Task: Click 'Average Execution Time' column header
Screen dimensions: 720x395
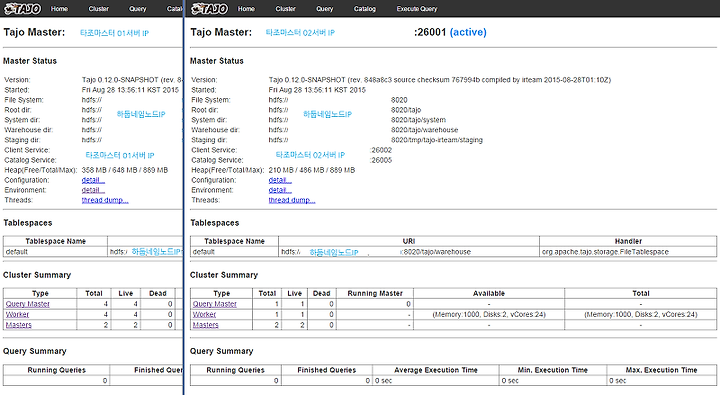Action: point(436,370)
